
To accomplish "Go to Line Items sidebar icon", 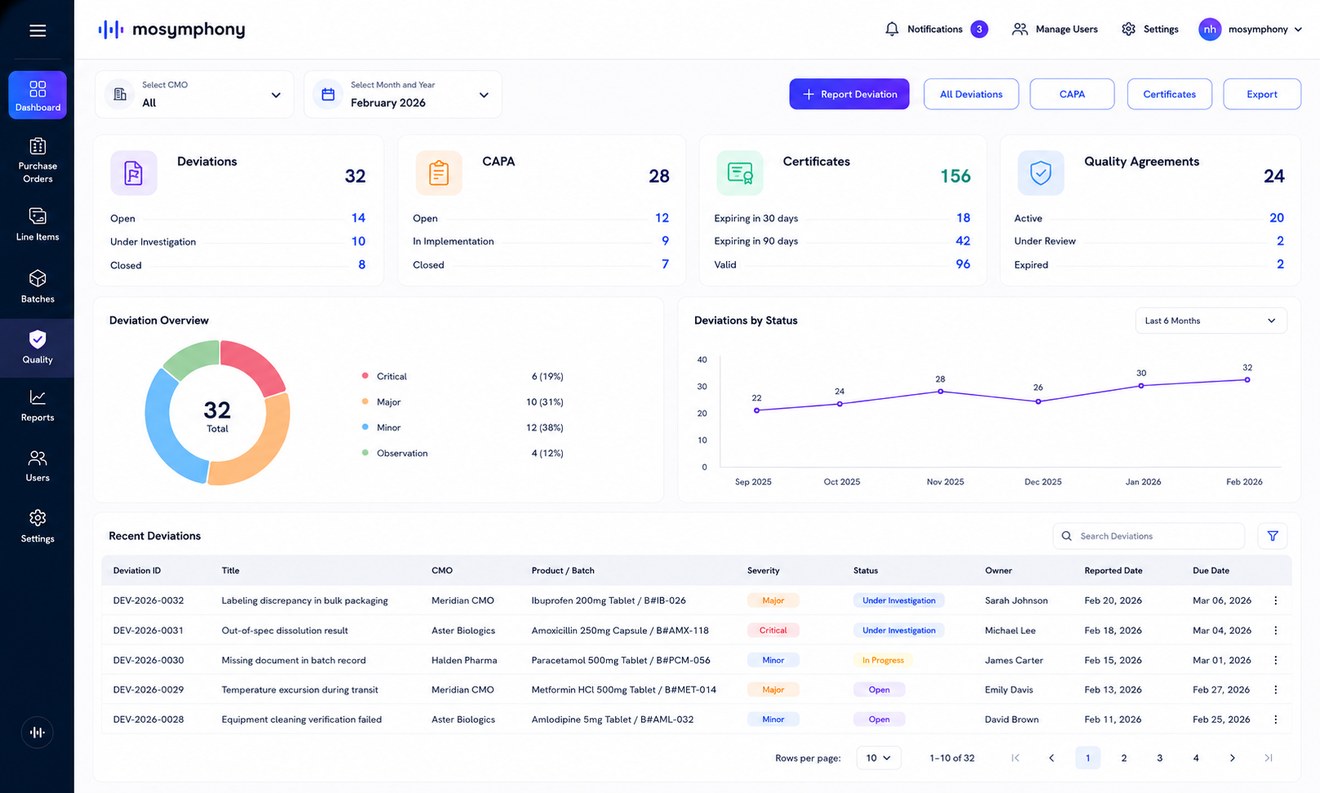I will pyautogui.click(x=37, y=216).
